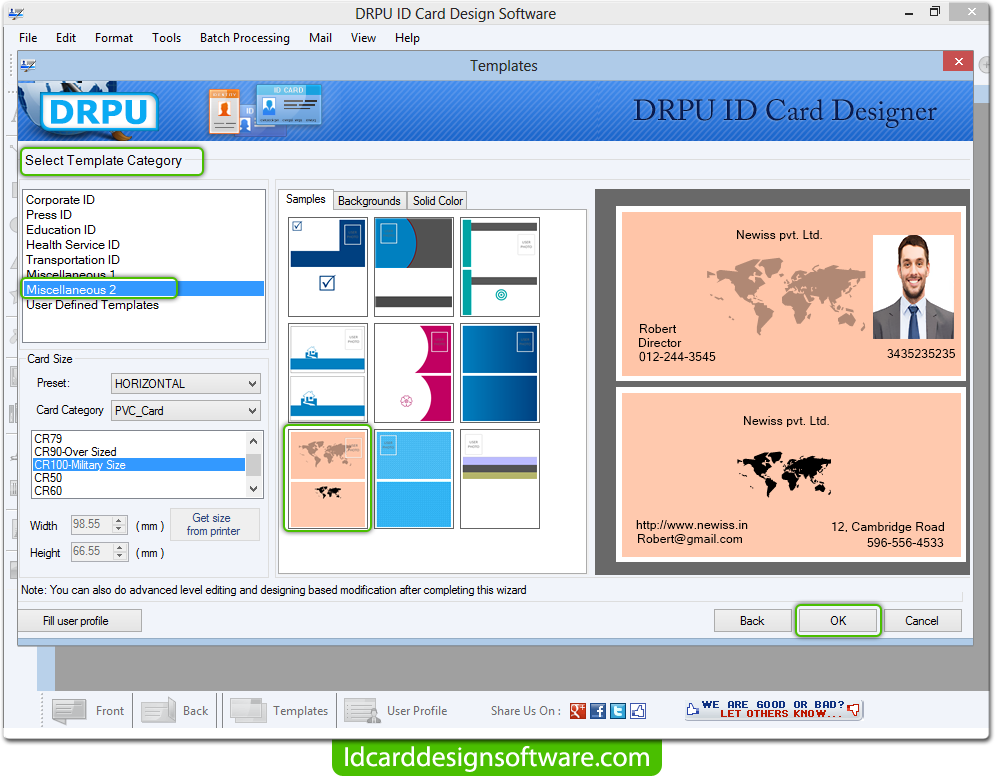995x776 pixels.
Task: Click the Width value field
Action: (x=91, y=524)
